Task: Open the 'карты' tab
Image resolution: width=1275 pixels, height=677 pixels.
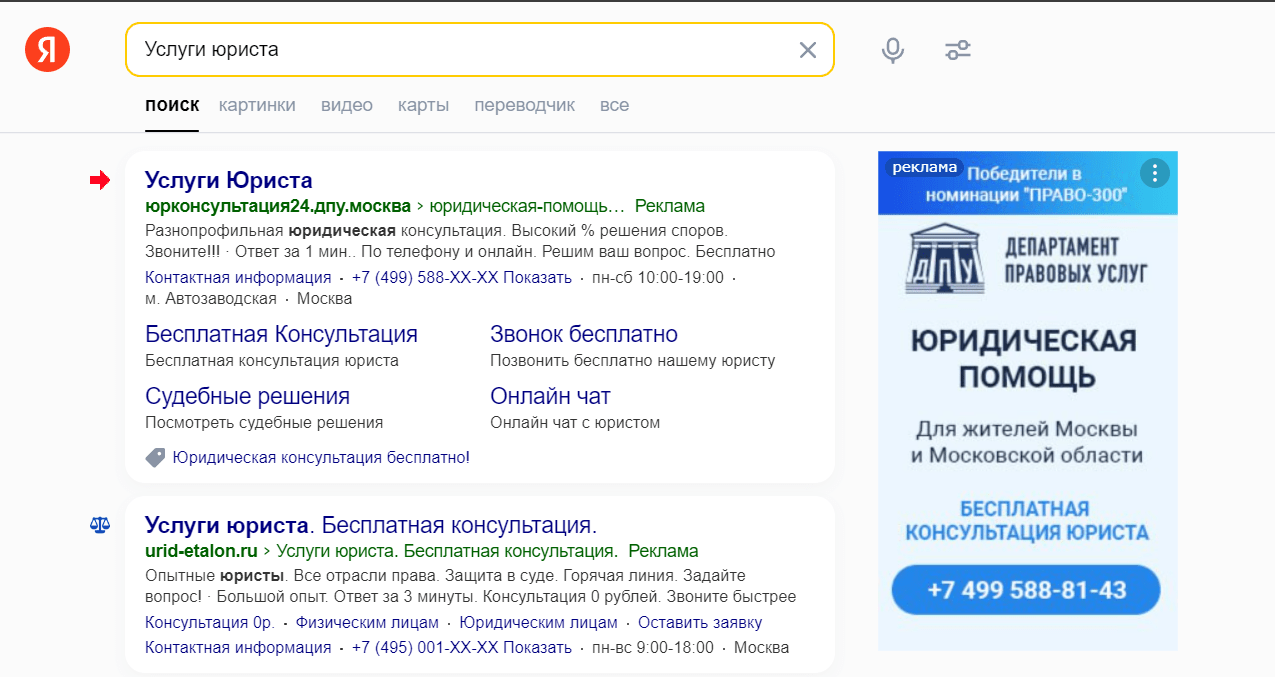Action: (423, 105)
